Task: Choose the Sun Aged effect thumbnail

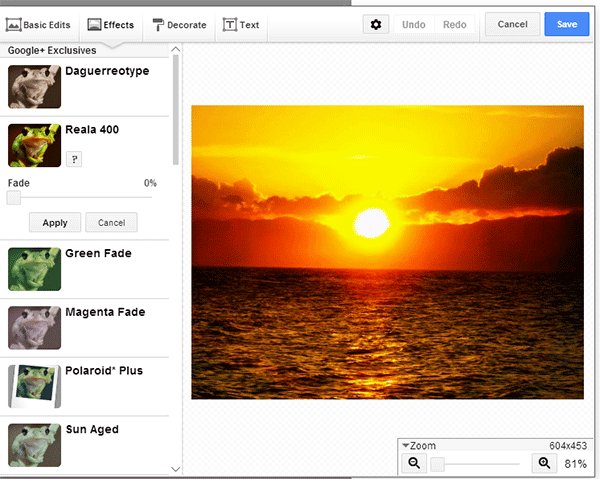Action: 34,445
